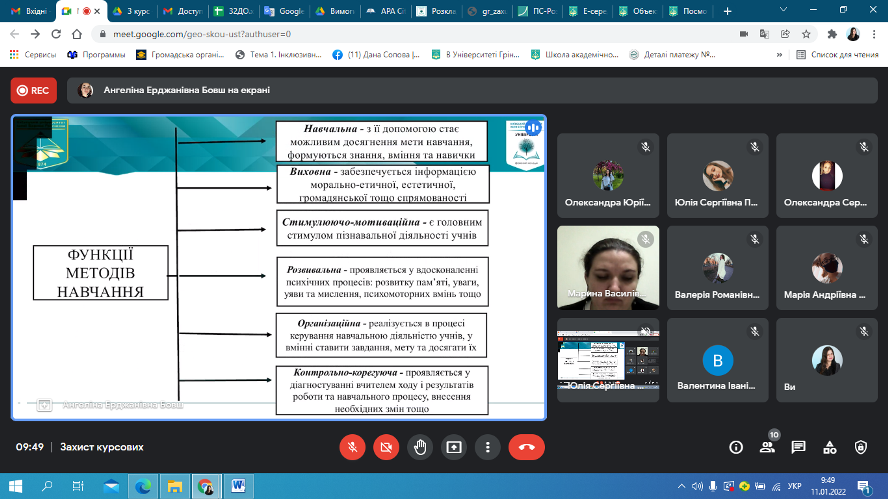Image resolution: width=888 pixels, height=499 pixels.
Task: Open the Activities panel
Action: (x=830, y=447)
